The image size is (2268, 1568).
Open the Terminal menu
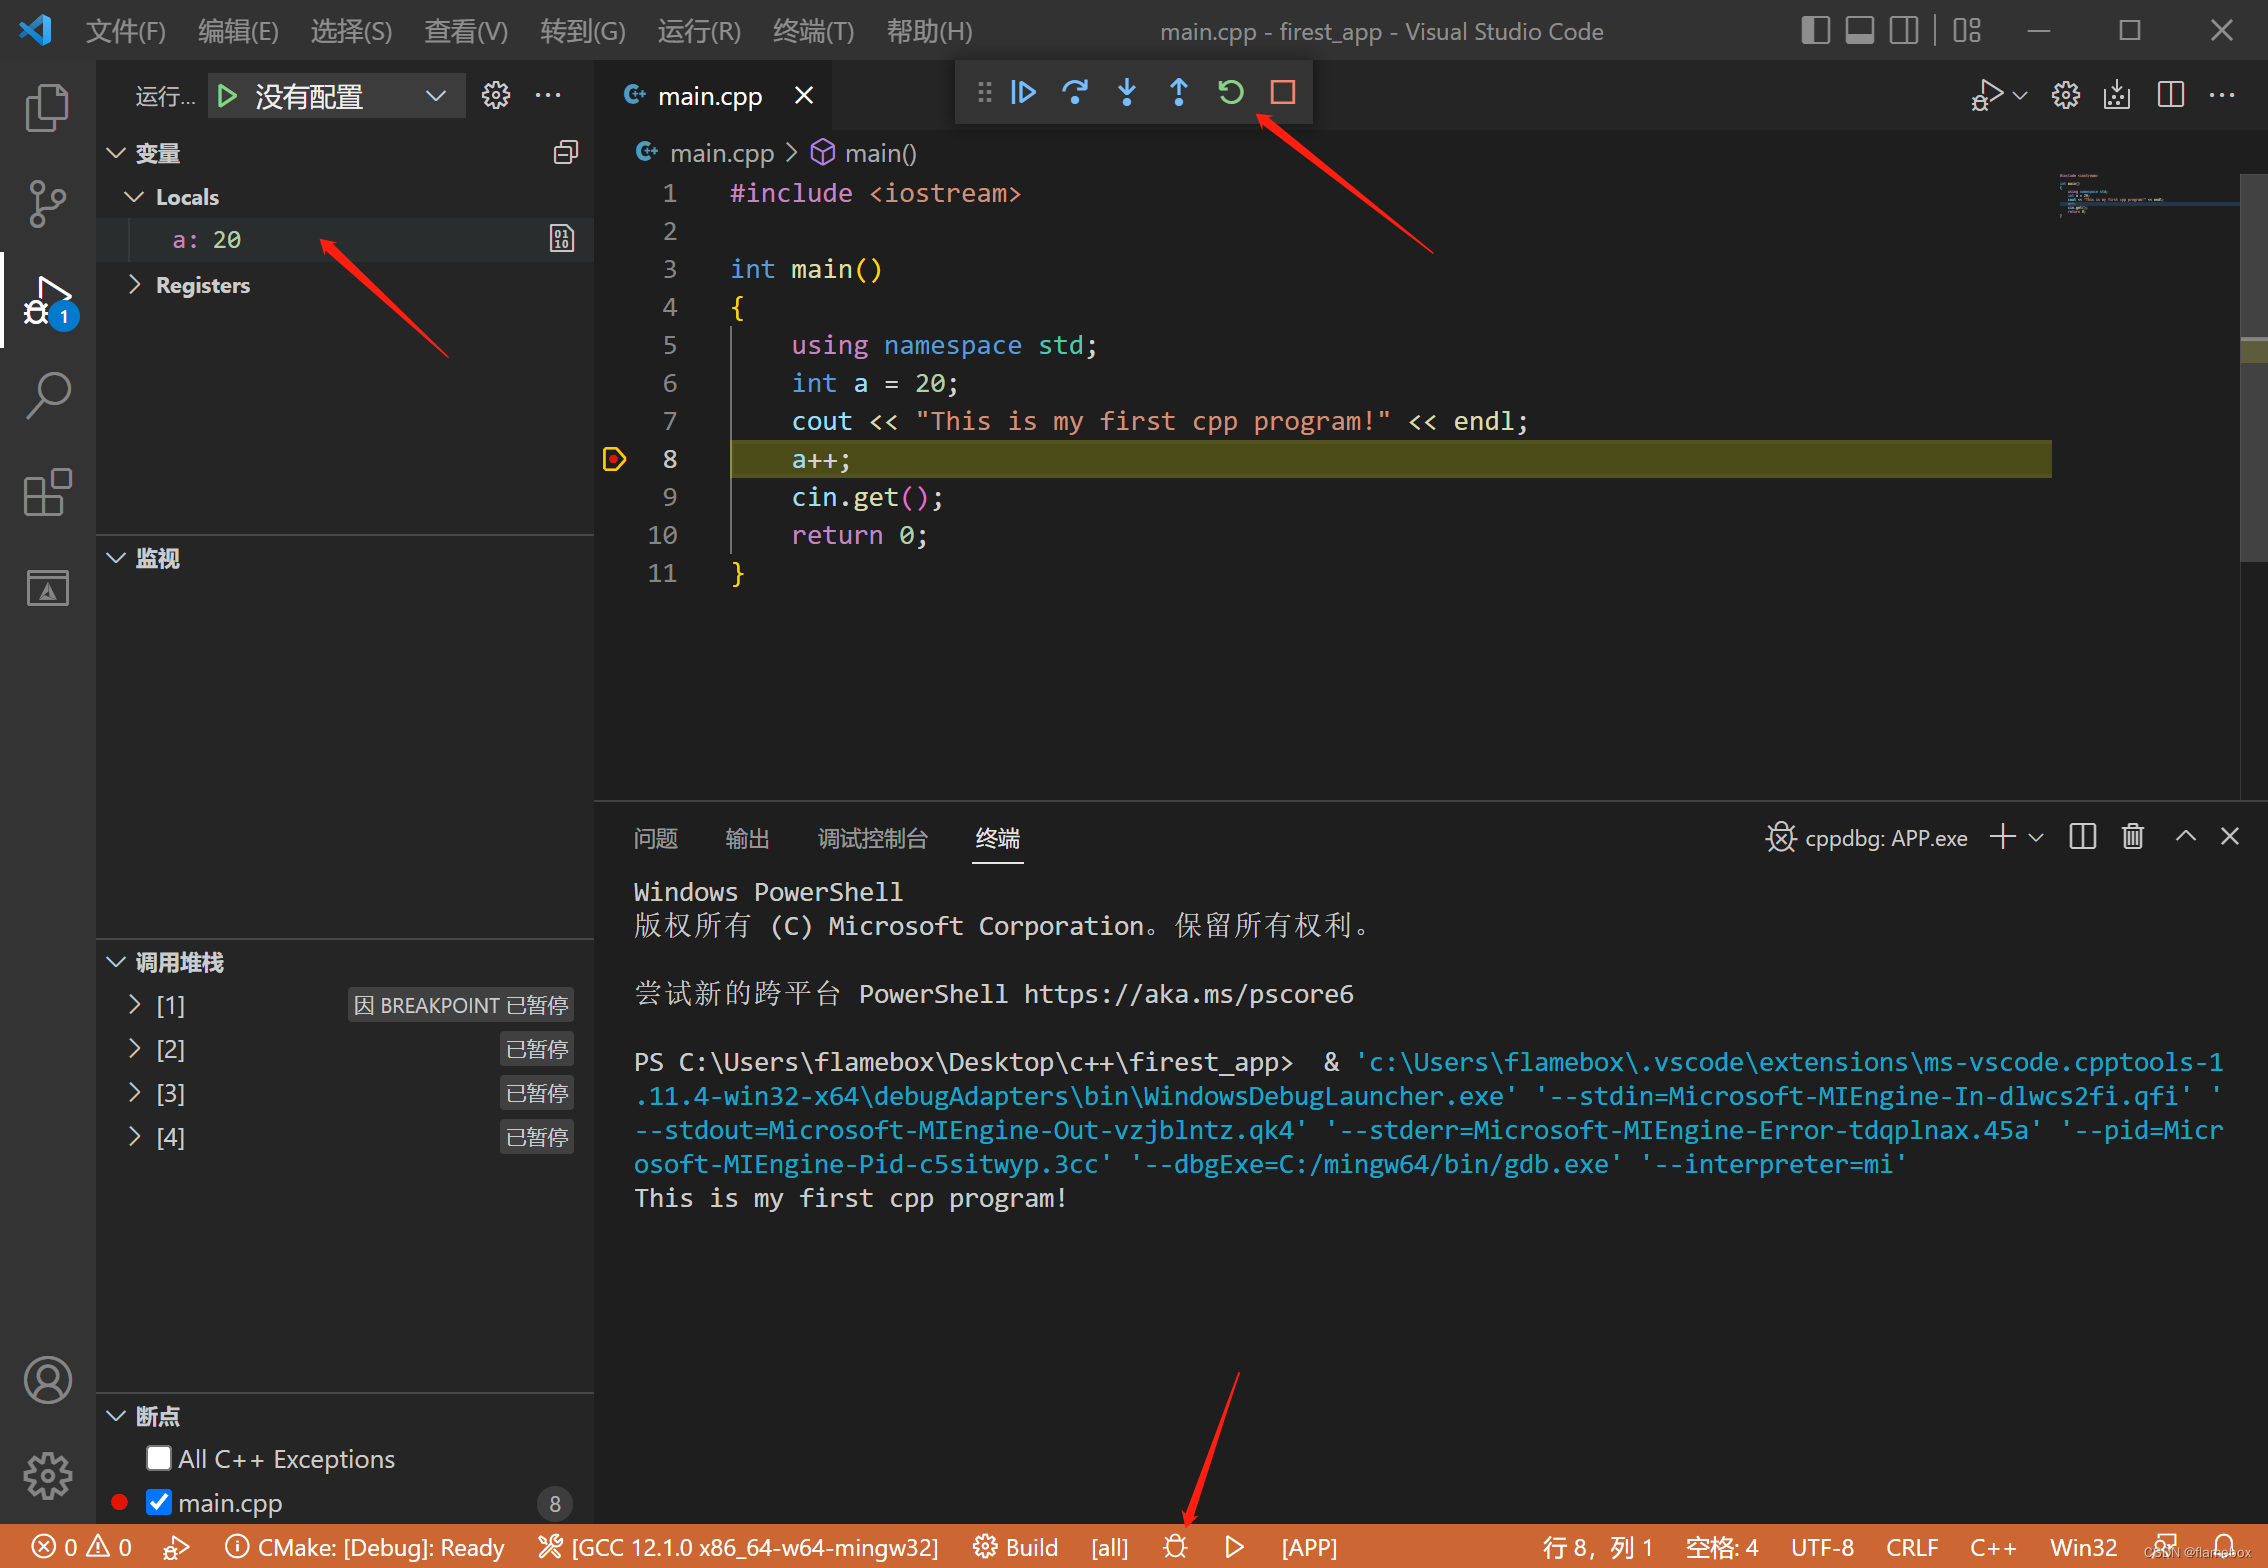(x=813, y=31)
